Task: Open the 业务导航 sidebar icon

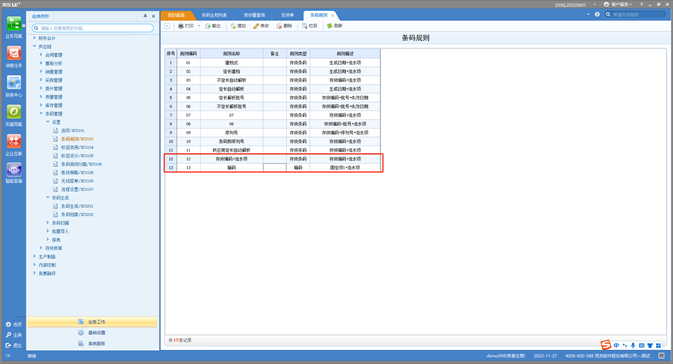Action: coord(14,24)
